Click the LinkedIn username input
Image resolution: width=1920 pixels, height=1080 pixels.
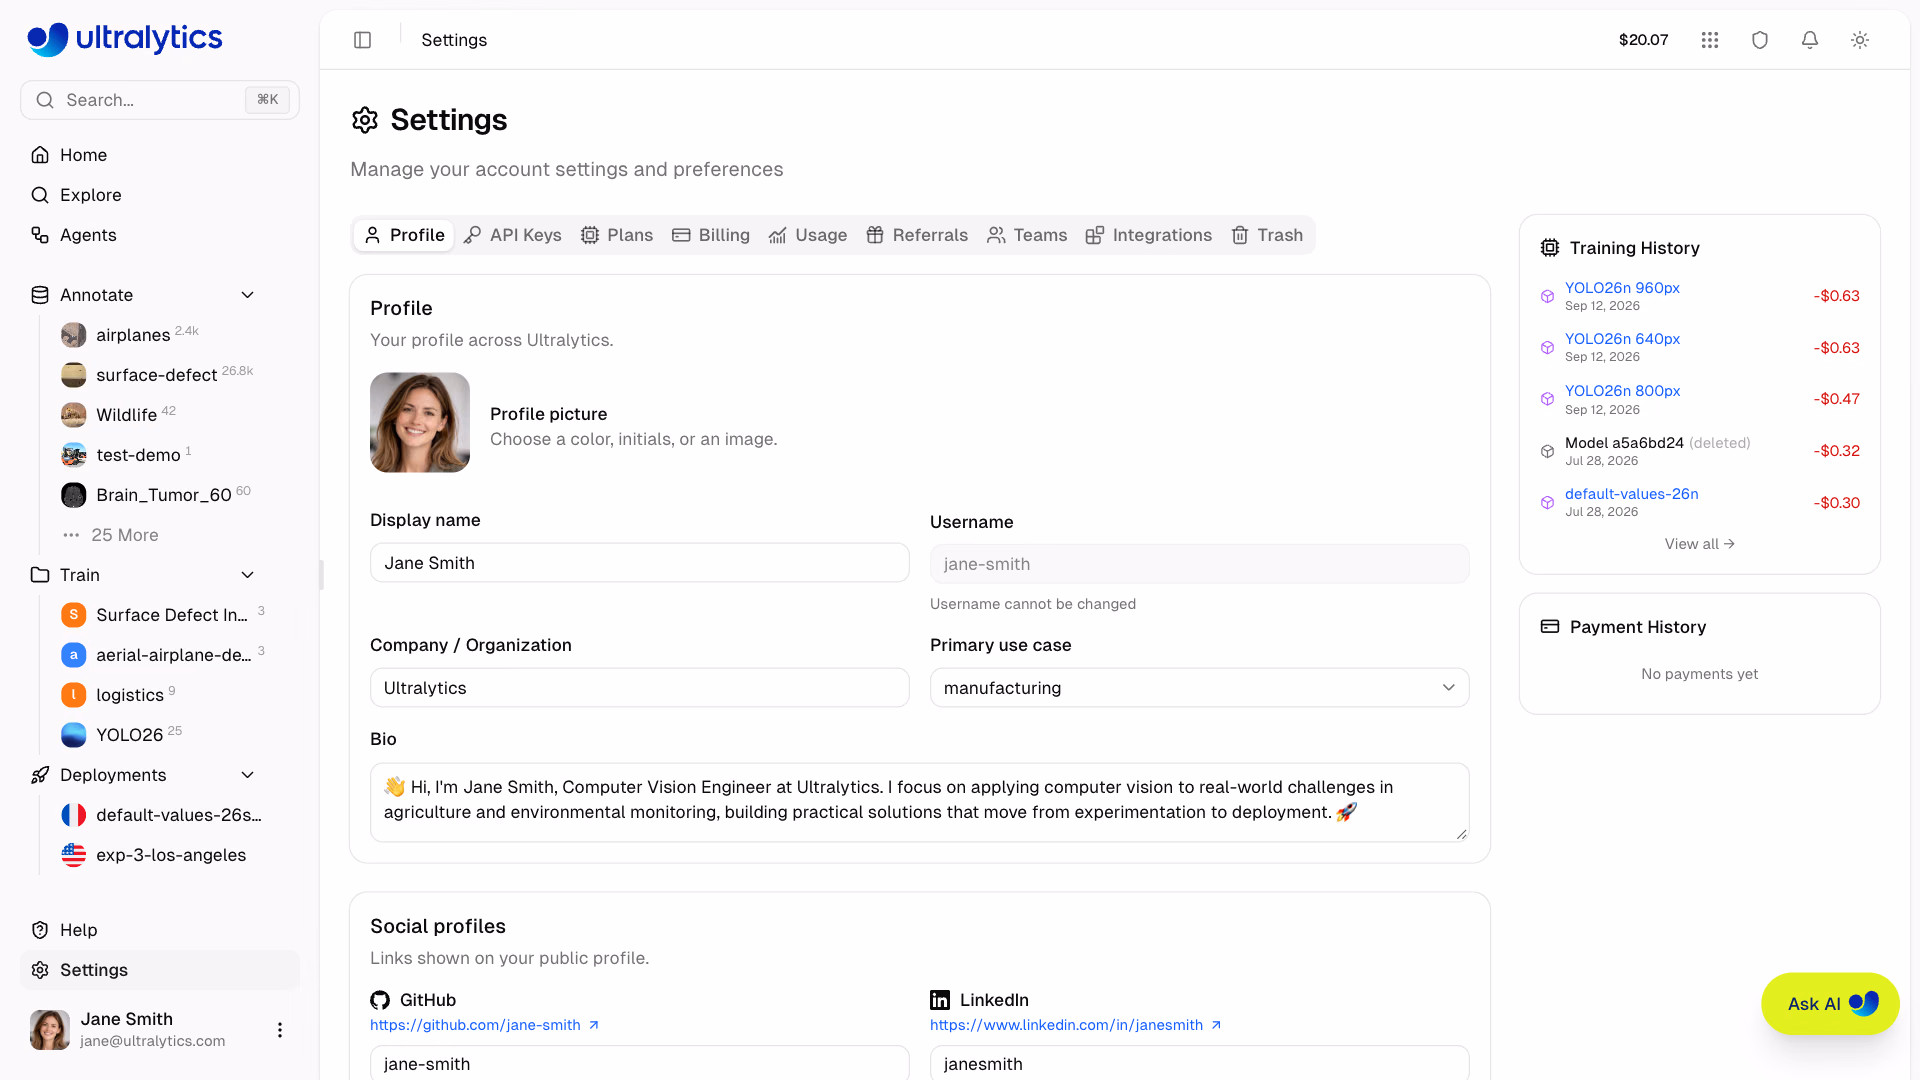tap(1200, 1063)
